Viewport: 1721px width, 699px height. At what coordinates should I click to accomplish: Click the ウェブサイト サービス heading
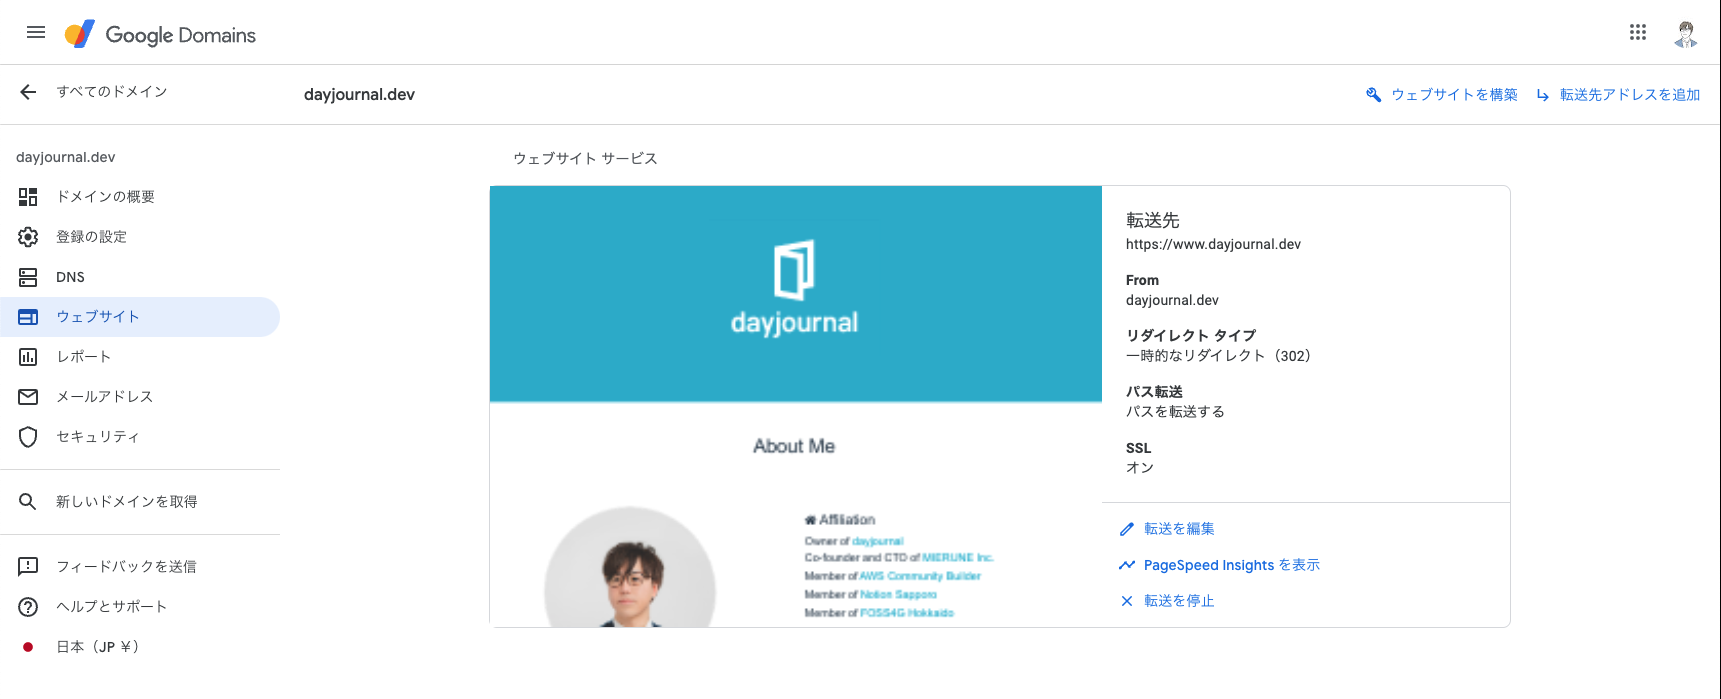585,159
